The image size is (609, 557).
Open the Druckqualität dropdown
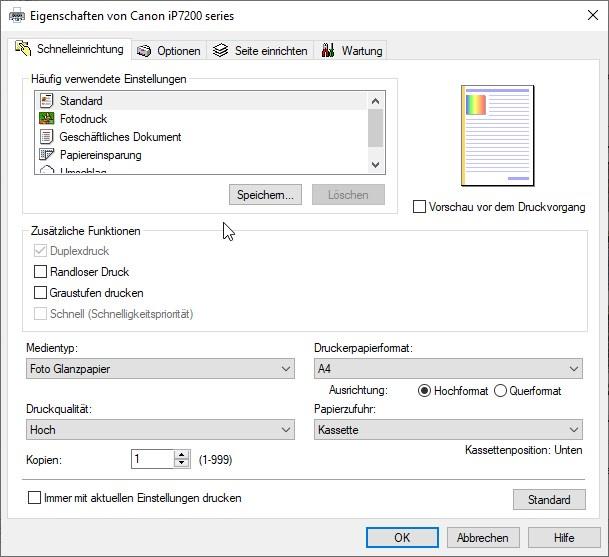[x=160, y=430]
